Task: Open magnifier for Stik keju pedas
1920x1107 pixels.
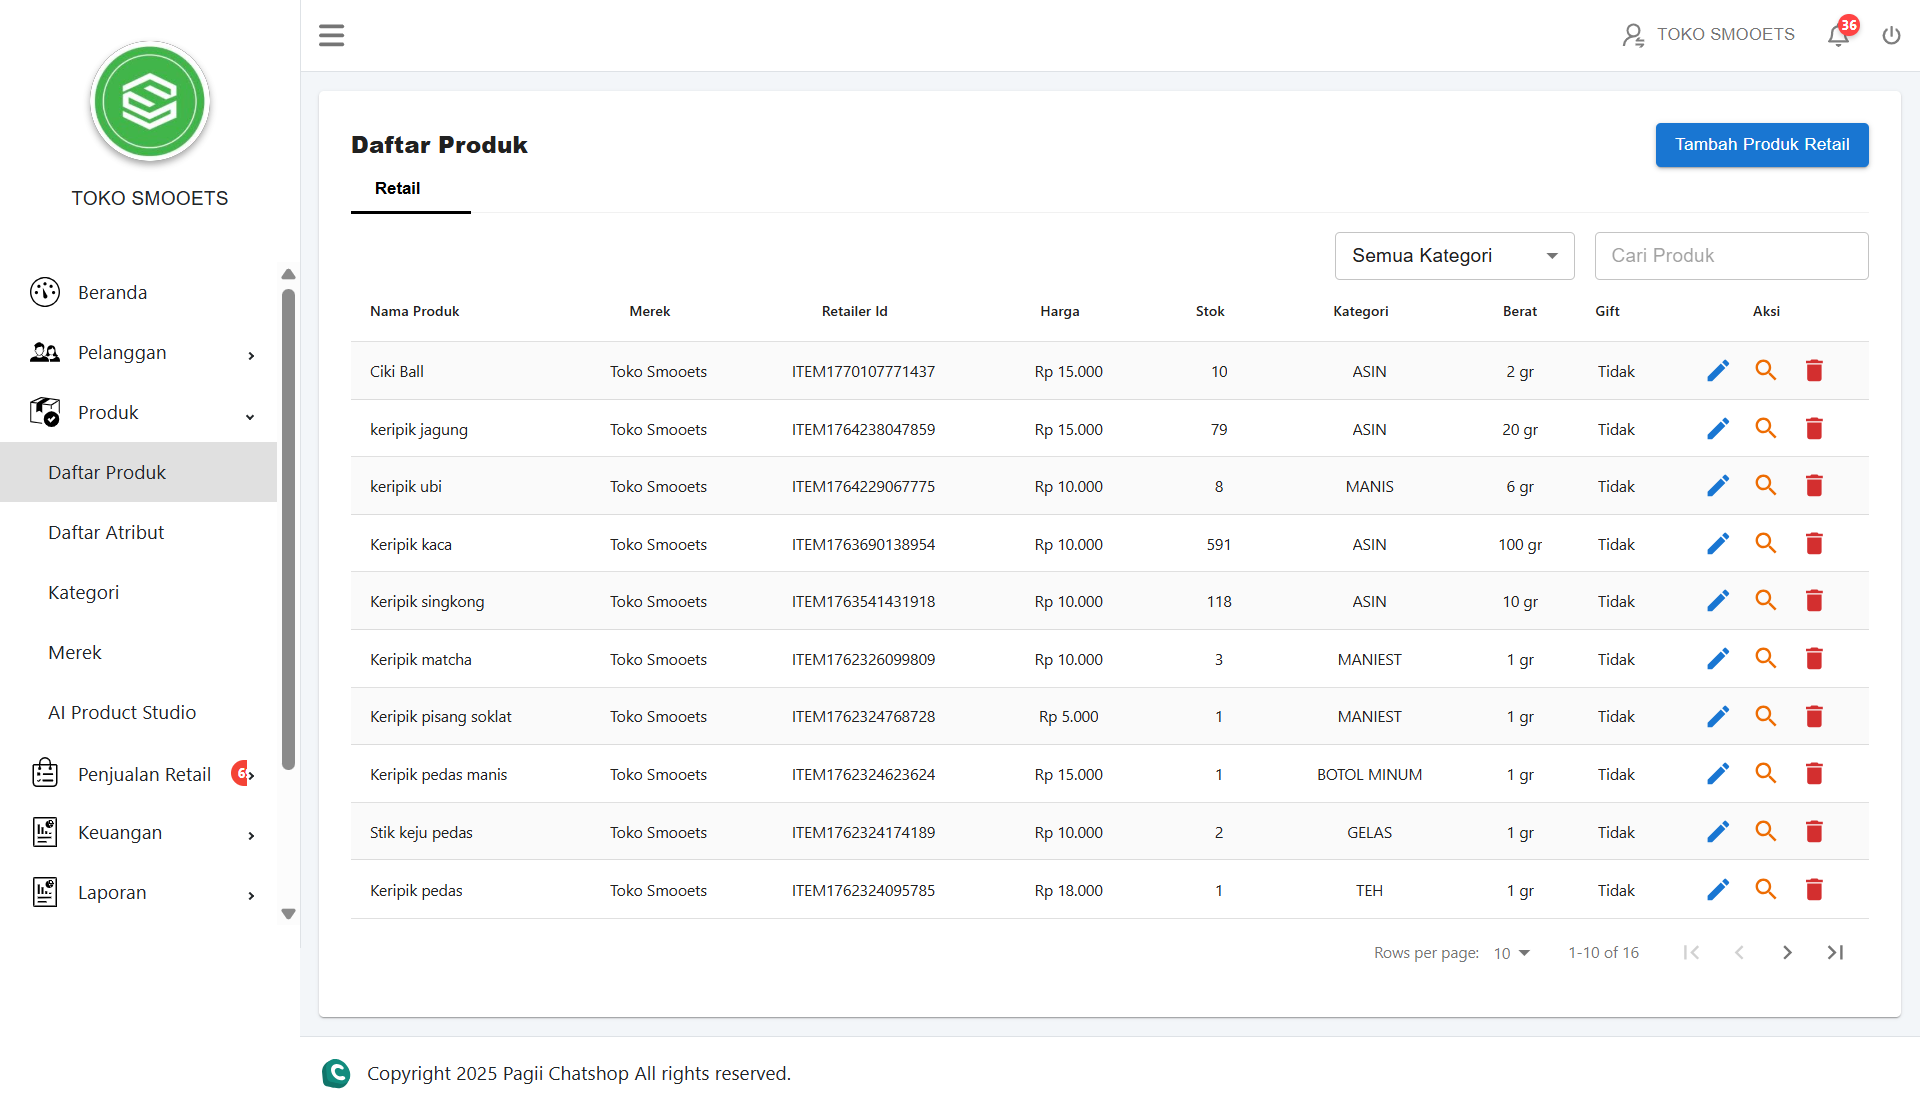Action: 1766,832
